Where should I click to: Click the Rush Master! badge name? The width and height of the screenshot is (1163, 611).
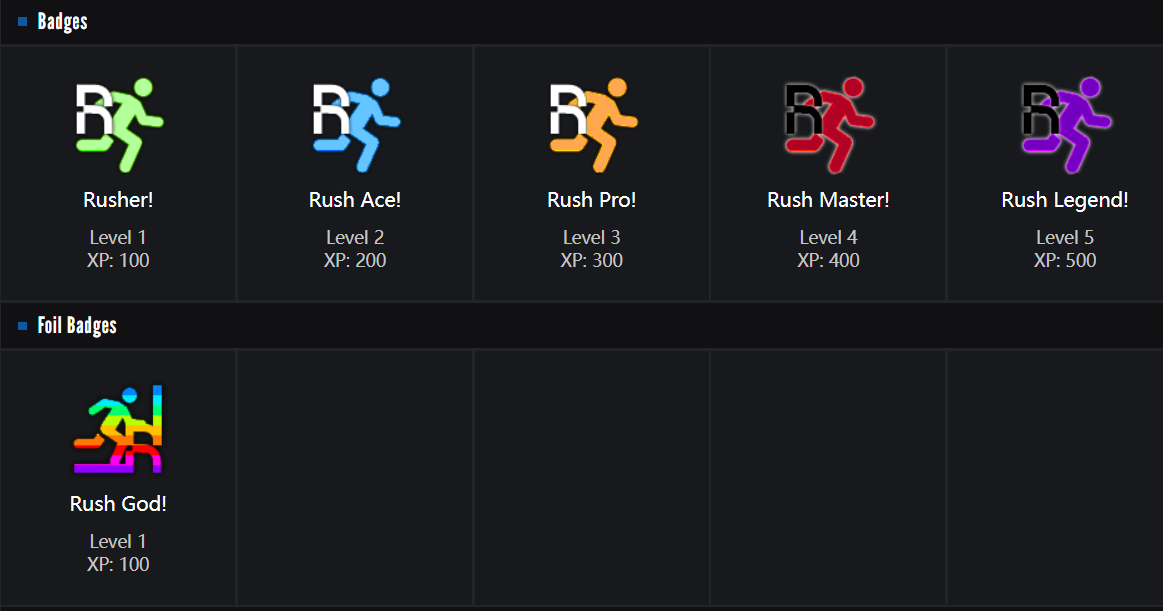click(x=828, y=200)
